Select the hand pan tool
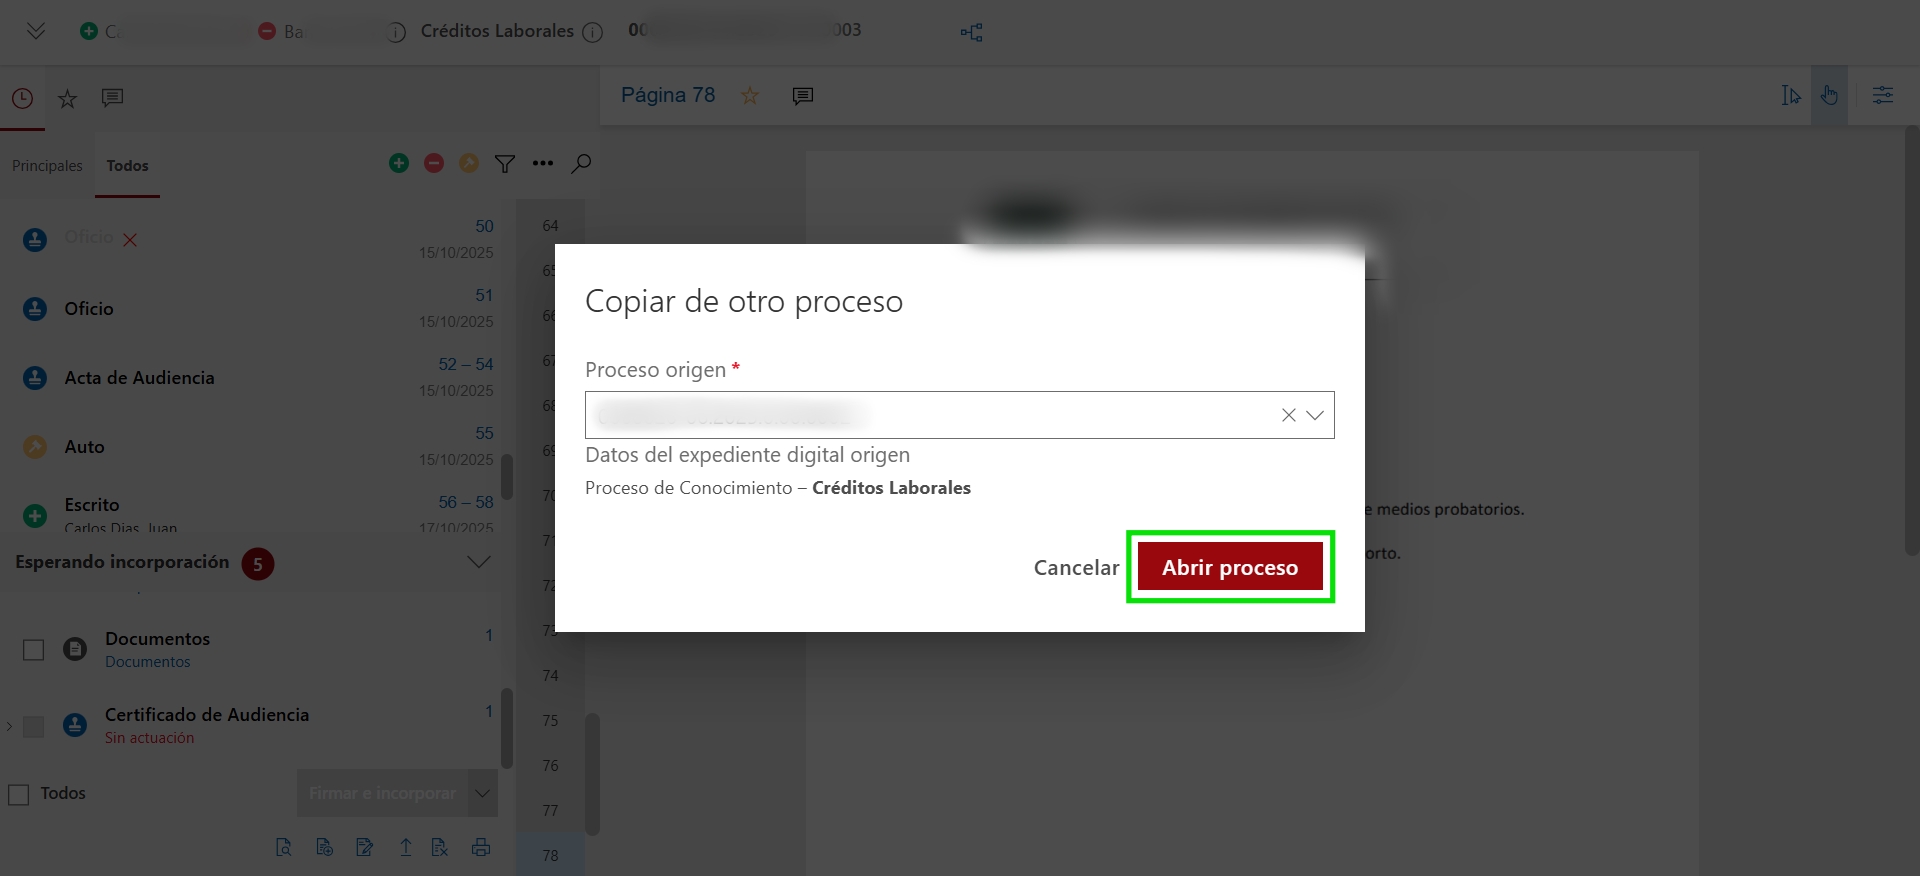Screen dimensions: 1920x876 1829,95
